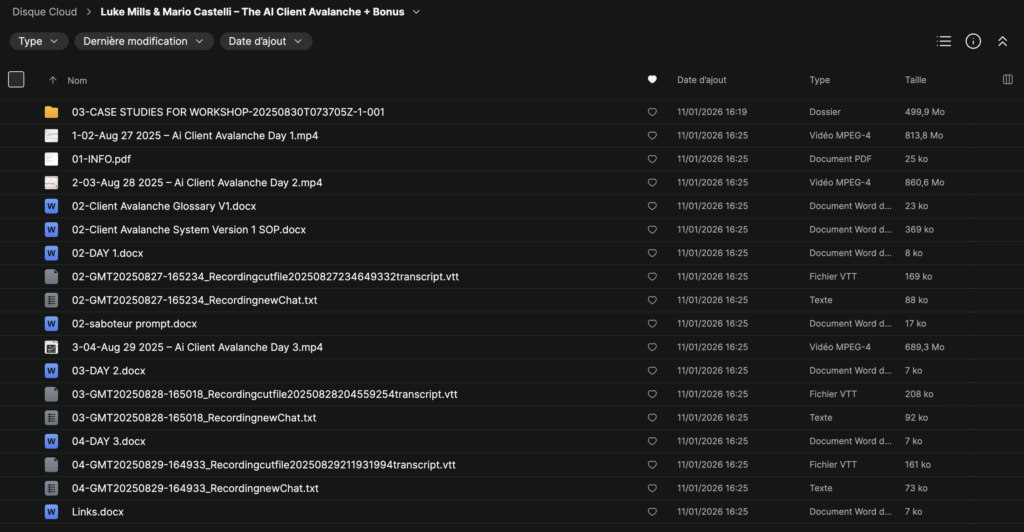Open the info details panel icon
This screenshot has height=532, width=1024.
tap(973, 41)
